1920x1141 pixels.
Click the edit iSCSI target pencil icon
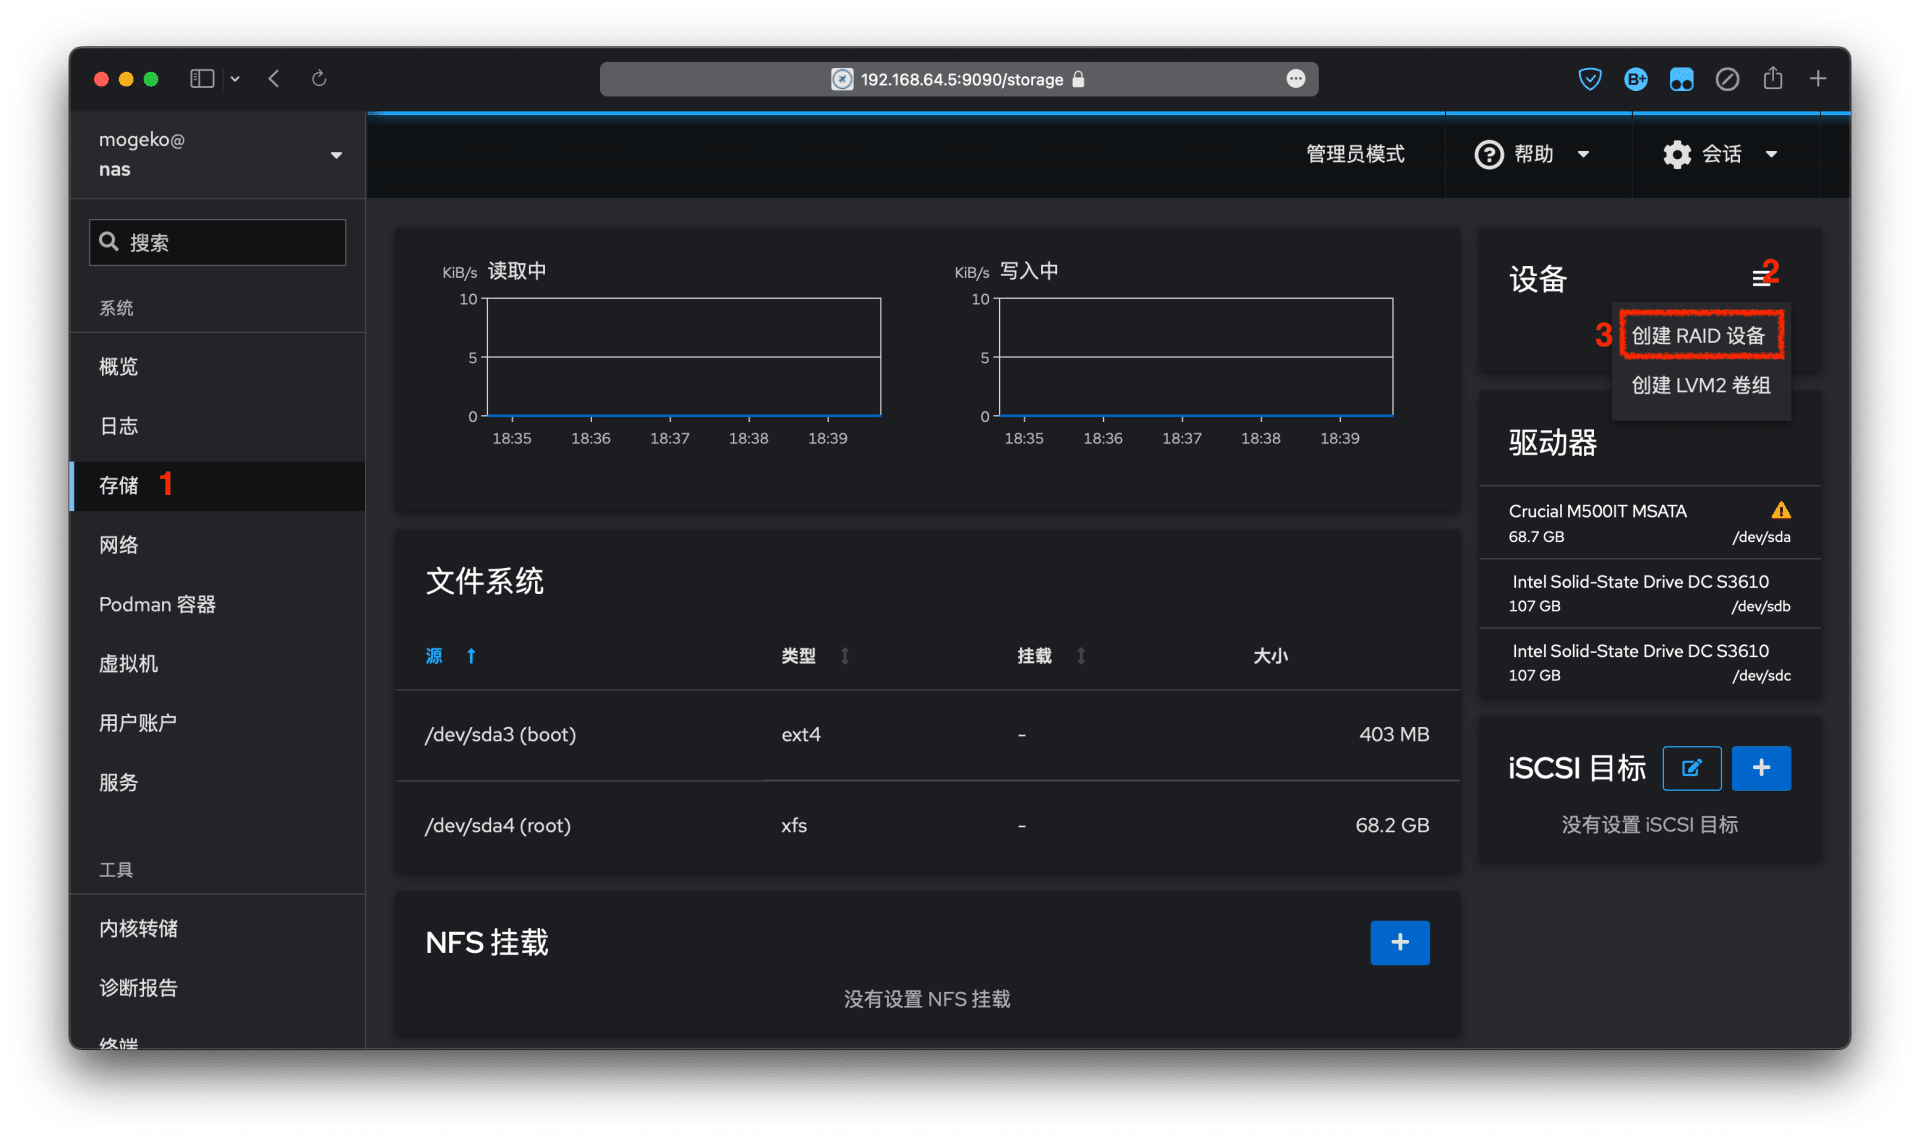1691,768
